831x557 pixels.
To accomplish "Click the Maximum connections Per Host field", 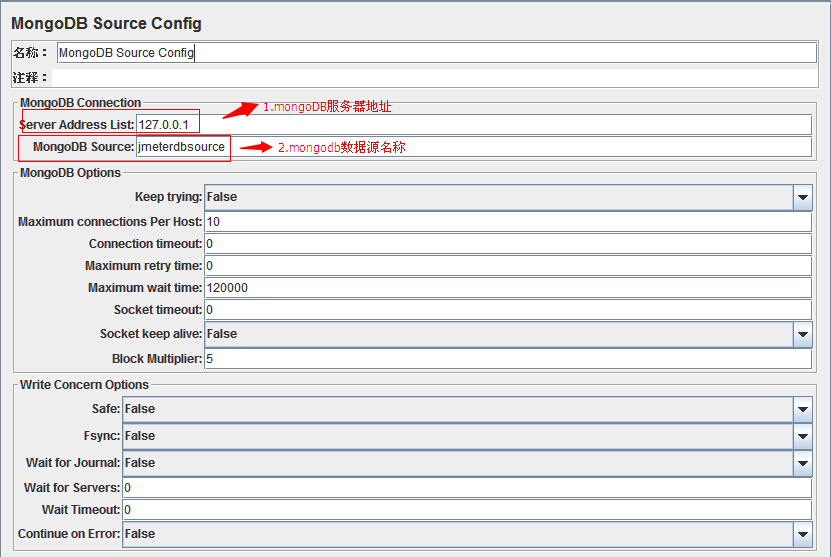I will [508, 222].
